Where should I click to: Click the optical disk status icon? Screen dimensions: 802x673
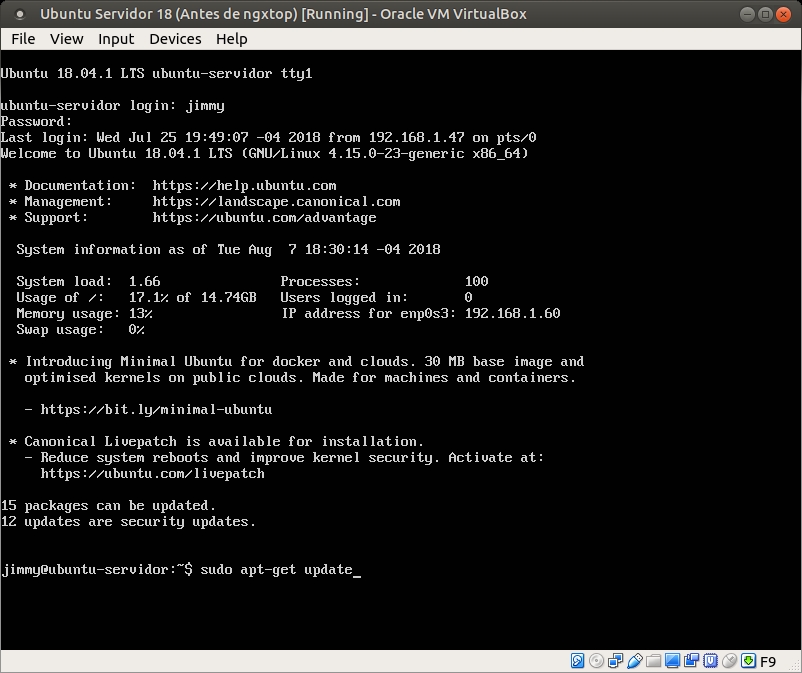pyautogui.click(x=596, y=661)
